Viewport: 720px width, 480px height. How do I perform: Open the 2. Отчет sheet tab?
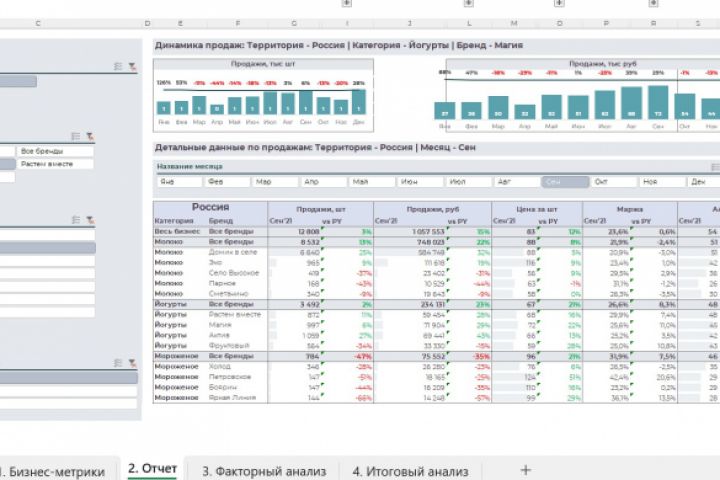(x=152, y=469)
